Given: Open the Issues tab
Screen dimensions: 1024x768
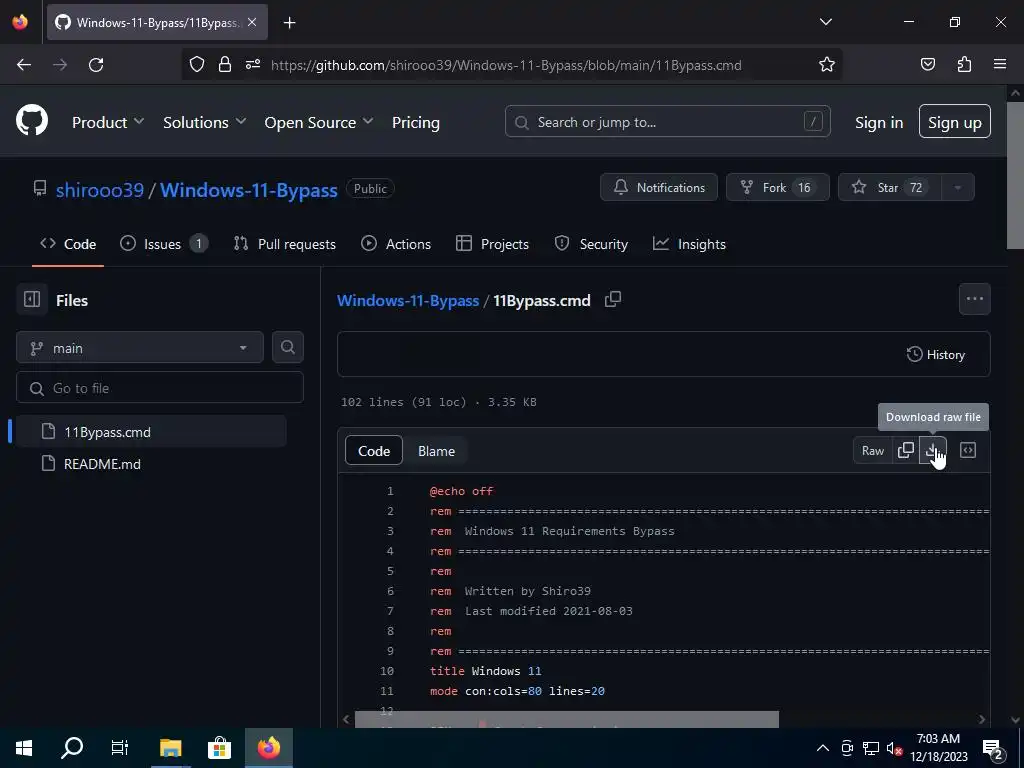Looking at the screenshot, I should [164, 244].
